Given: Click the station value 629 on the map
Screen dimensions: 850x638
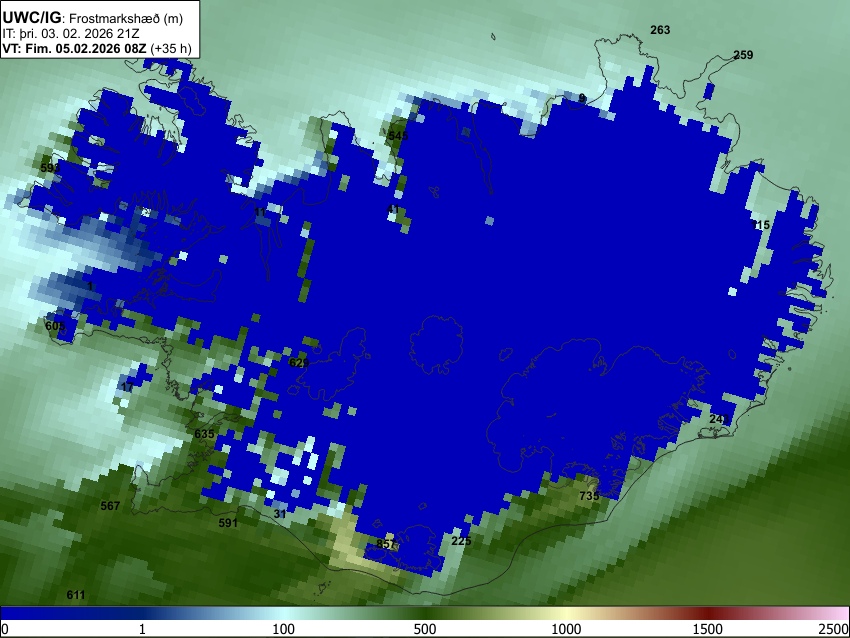Looking at the screenshot, I should tap(299, 363).
